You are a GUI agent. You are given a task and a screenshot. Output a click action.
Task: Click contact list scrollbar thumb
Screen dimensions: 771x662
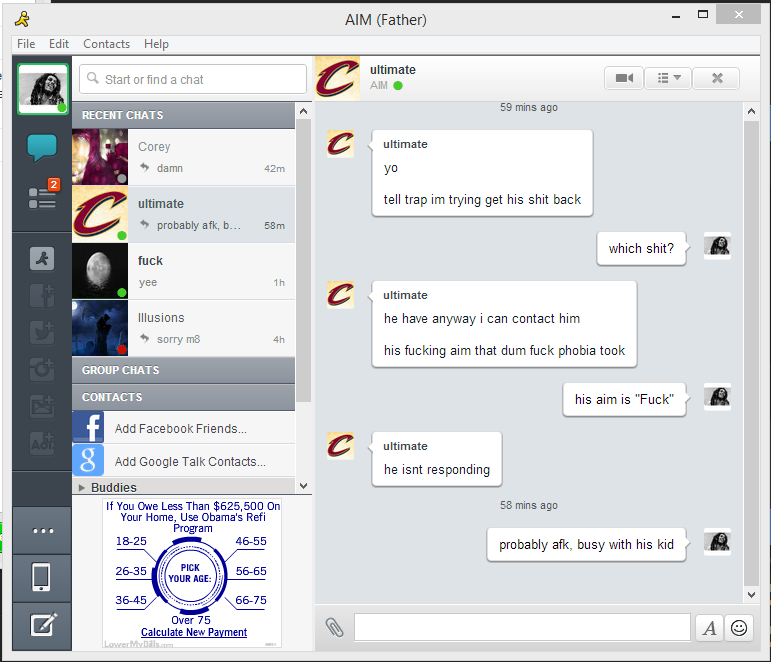click(304, 261)
